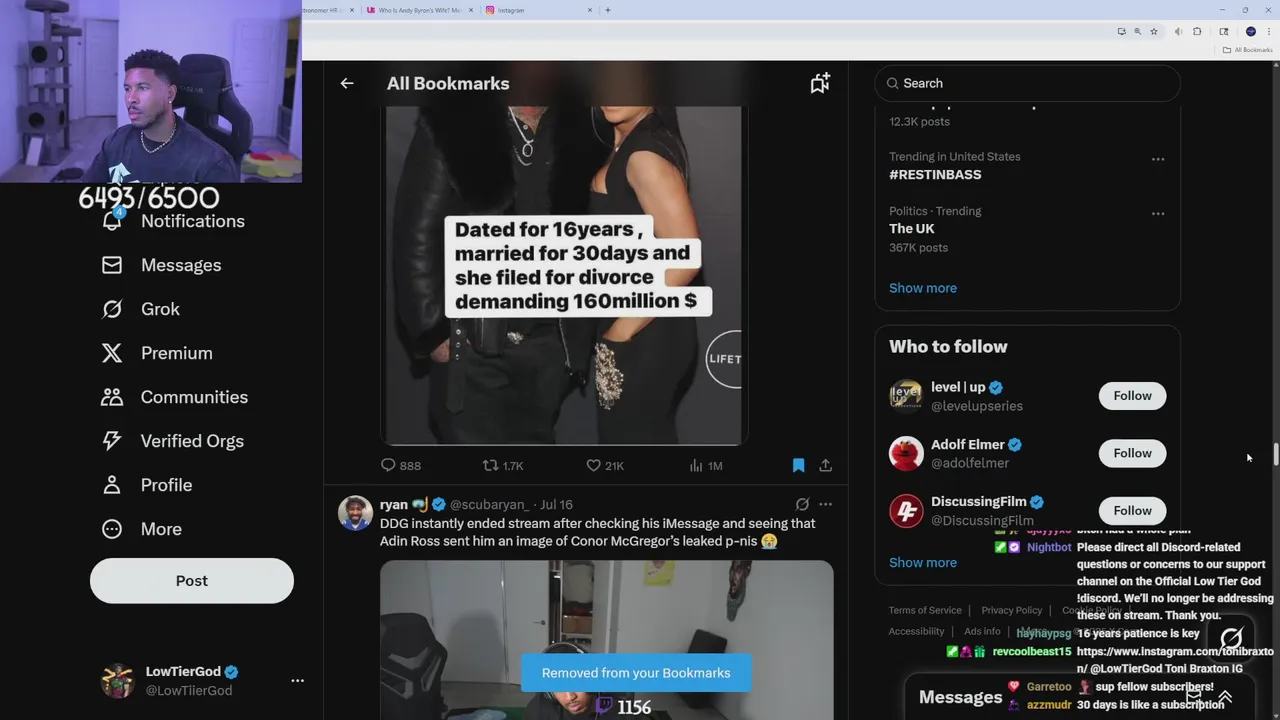Click the white Post button

192,581
